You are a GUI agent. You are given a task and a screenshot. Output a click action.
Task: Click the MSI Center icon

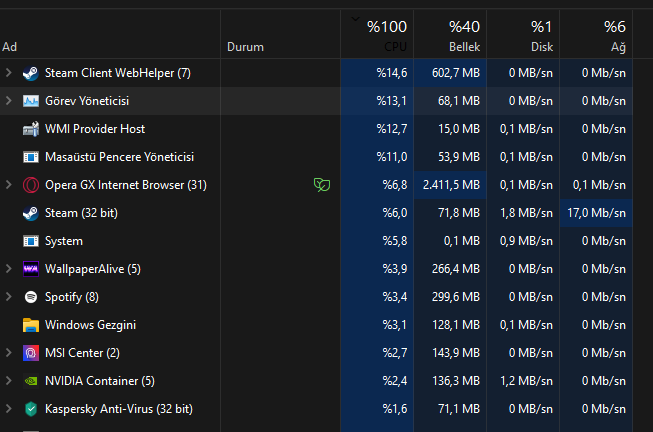(31, 353)
